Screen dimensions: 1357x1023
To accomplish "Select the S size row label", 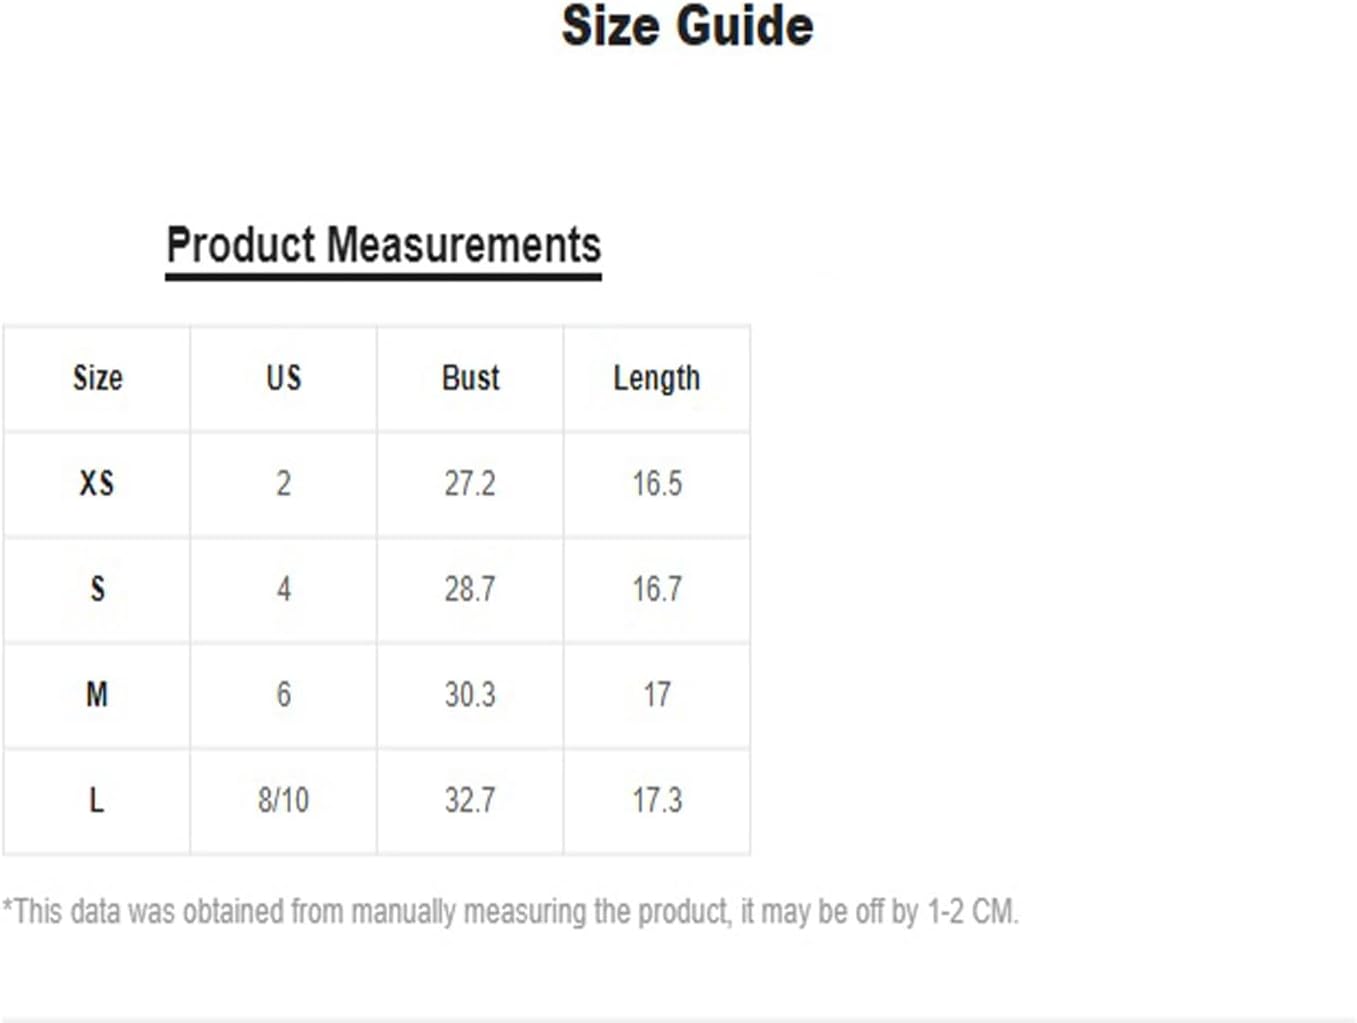I will click(x=97, y=589).
